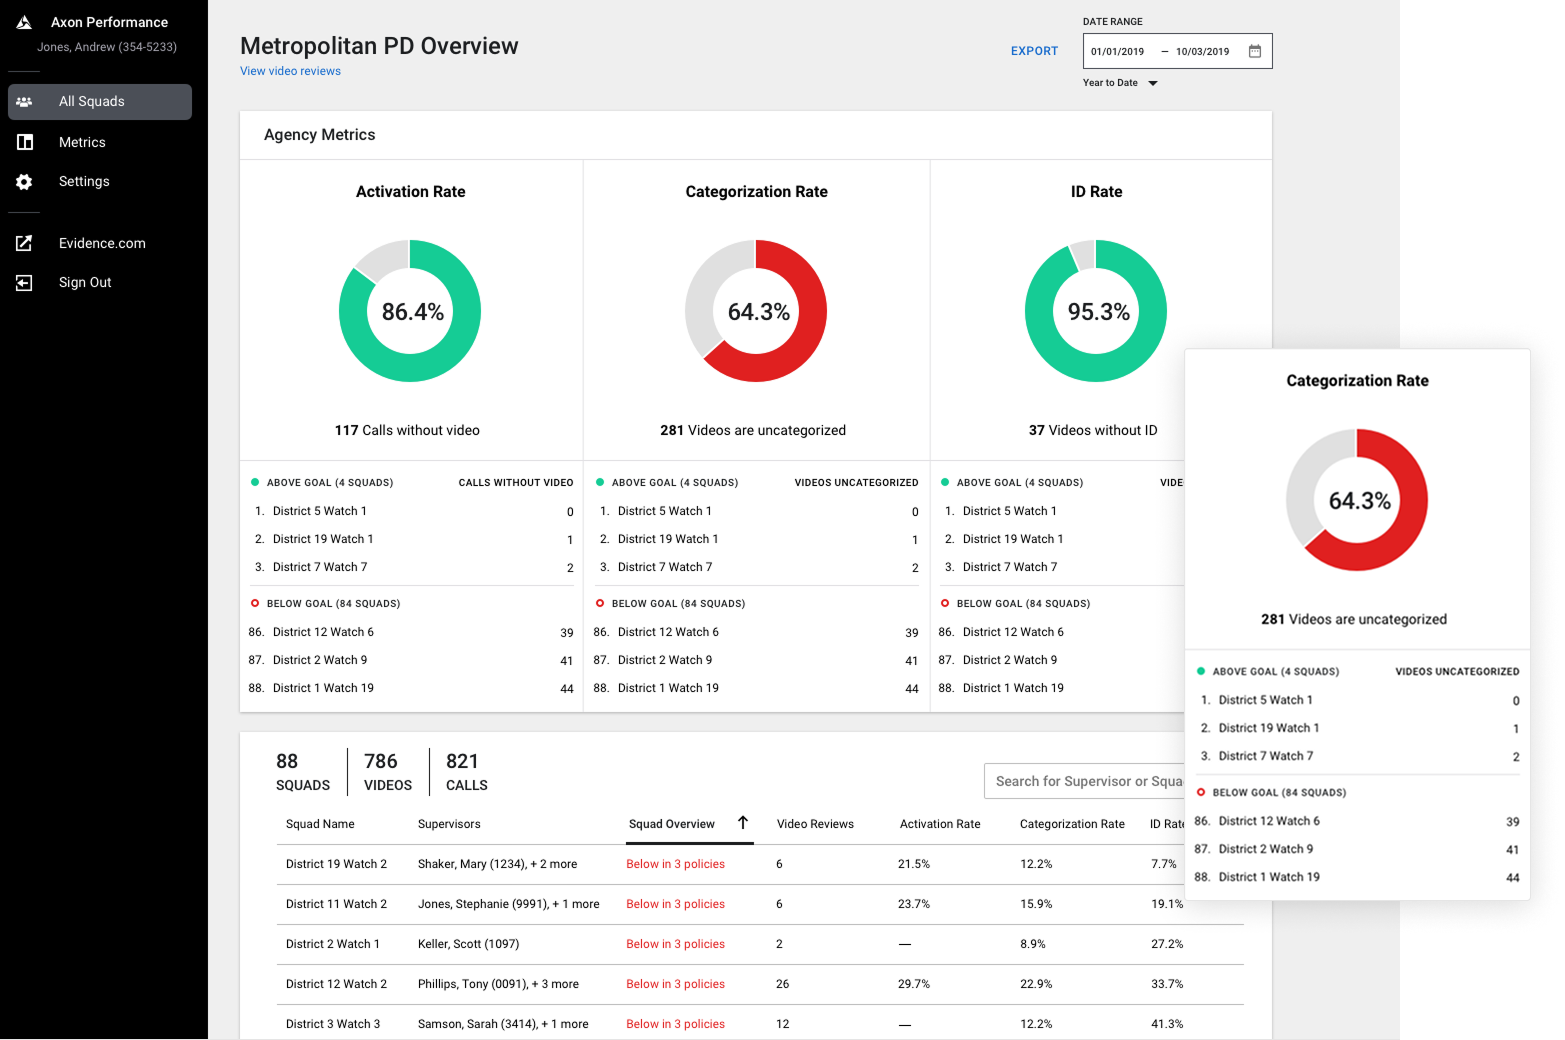The height and width of the screenshot is (1040, 1565).
Task: Click the Evidence.com external link icon
Action: (x=24, y=243)
